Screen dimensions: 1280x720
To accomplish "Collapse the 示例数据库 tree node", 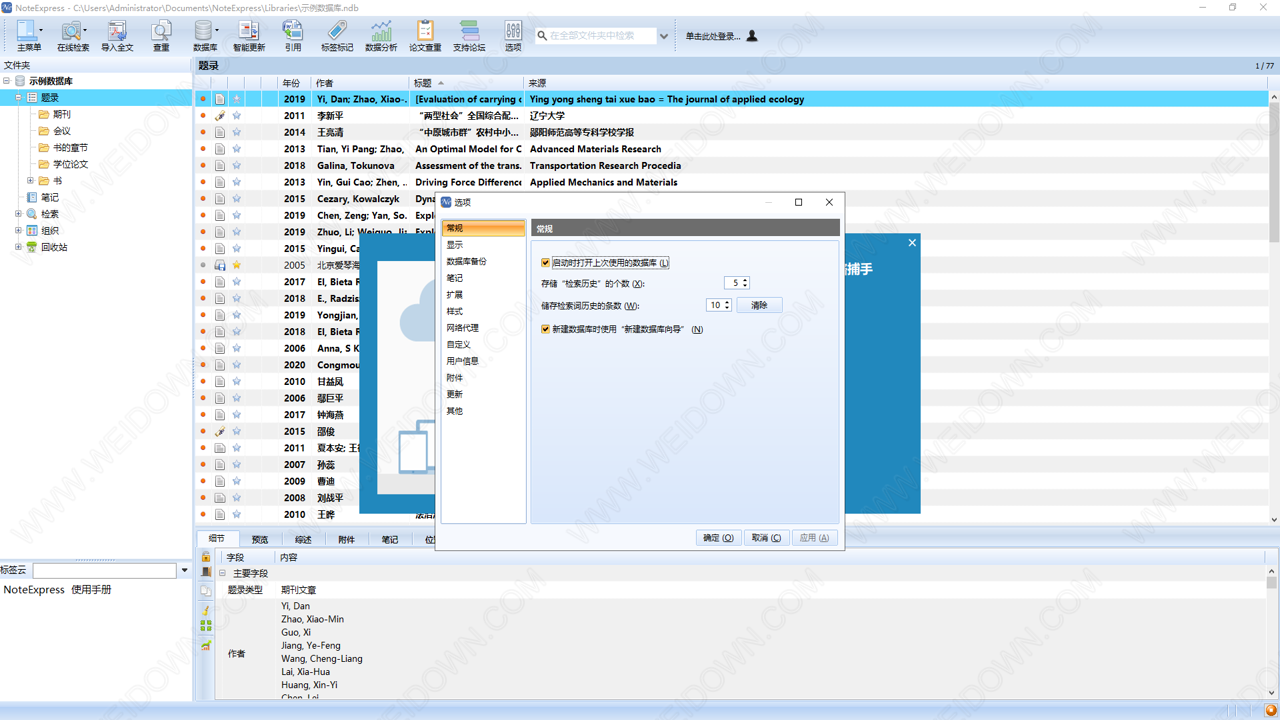I will tap(6, 81).
